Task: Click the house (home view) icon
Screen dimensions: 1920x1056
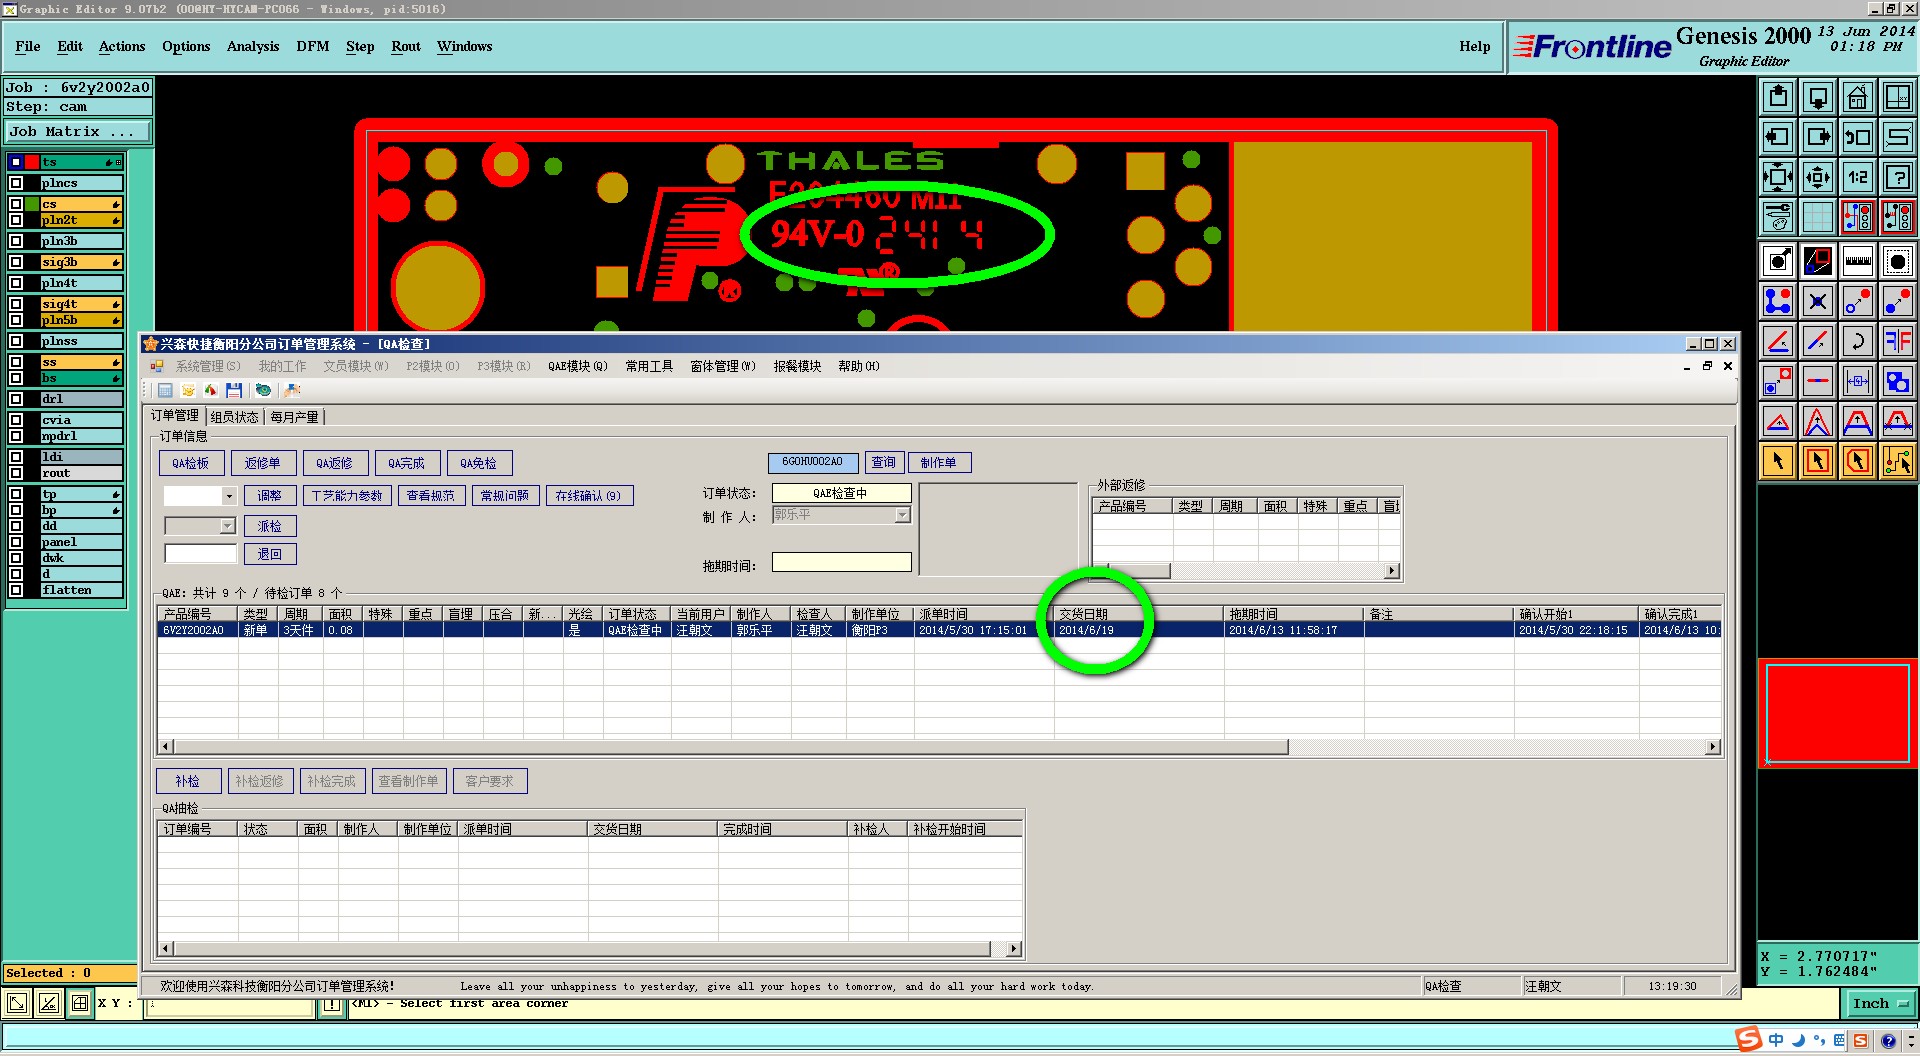Action: pyautogui.click(x=1857, y=97)
